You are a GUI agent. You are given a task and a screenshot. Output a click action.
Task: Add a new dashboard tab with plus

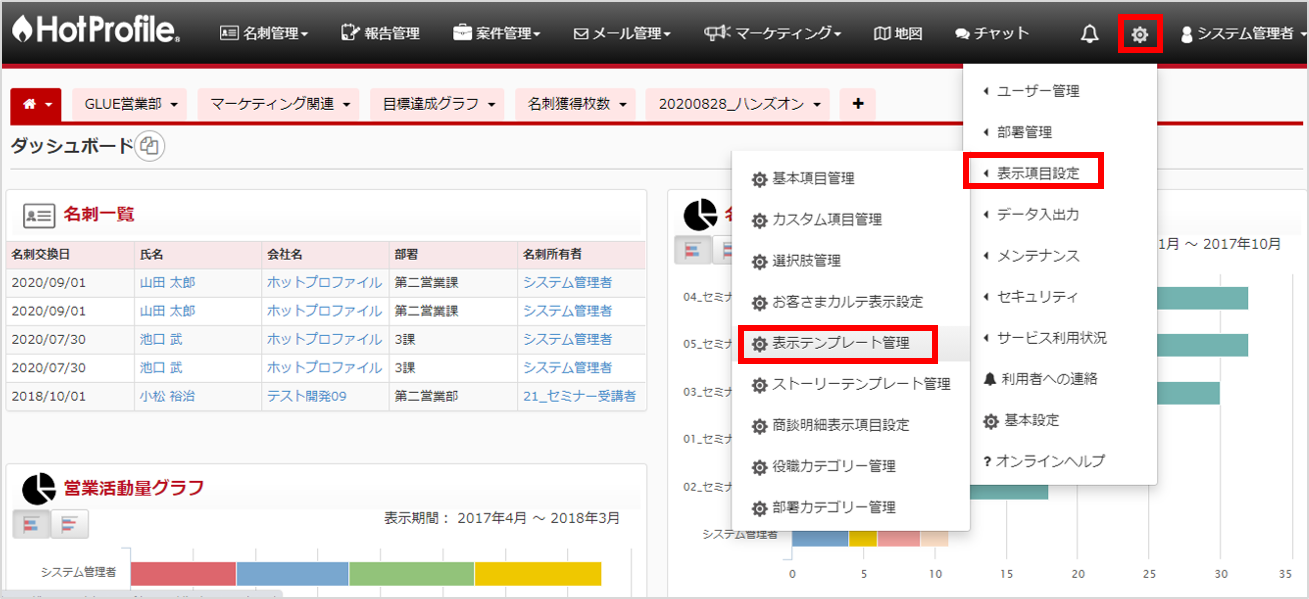pos(857,104)
